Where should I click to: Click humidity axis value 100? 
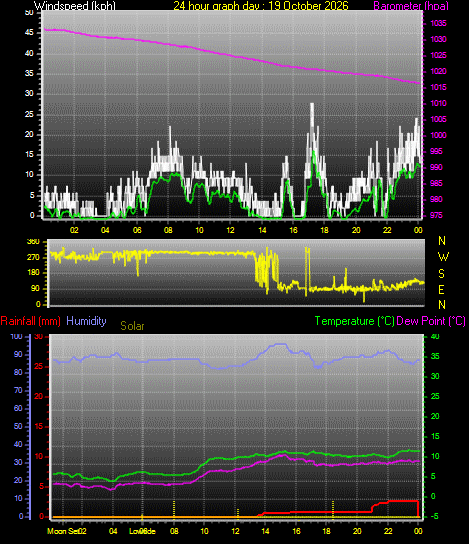tap(17, 336)
